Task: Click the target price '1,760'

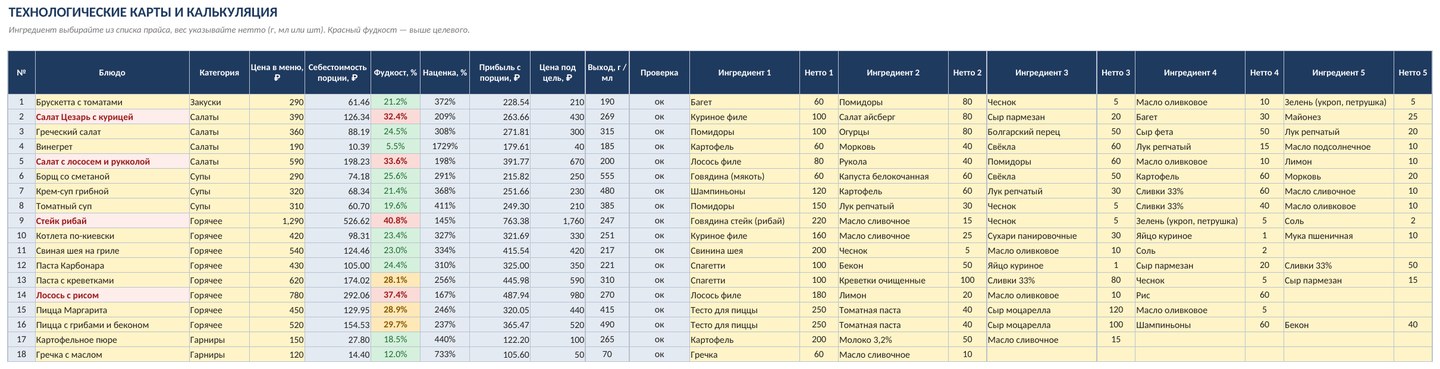Action: [558, 221]
